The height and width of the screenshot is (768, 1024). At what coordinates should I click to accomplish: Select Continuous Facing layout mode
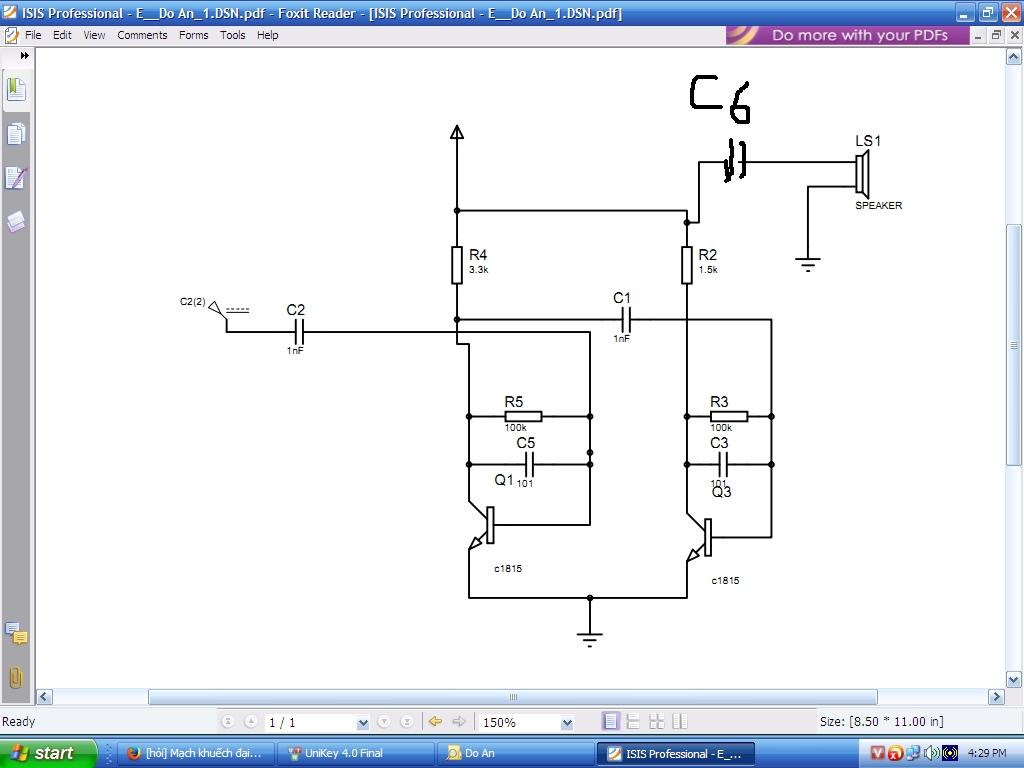[x=680, y=722]
